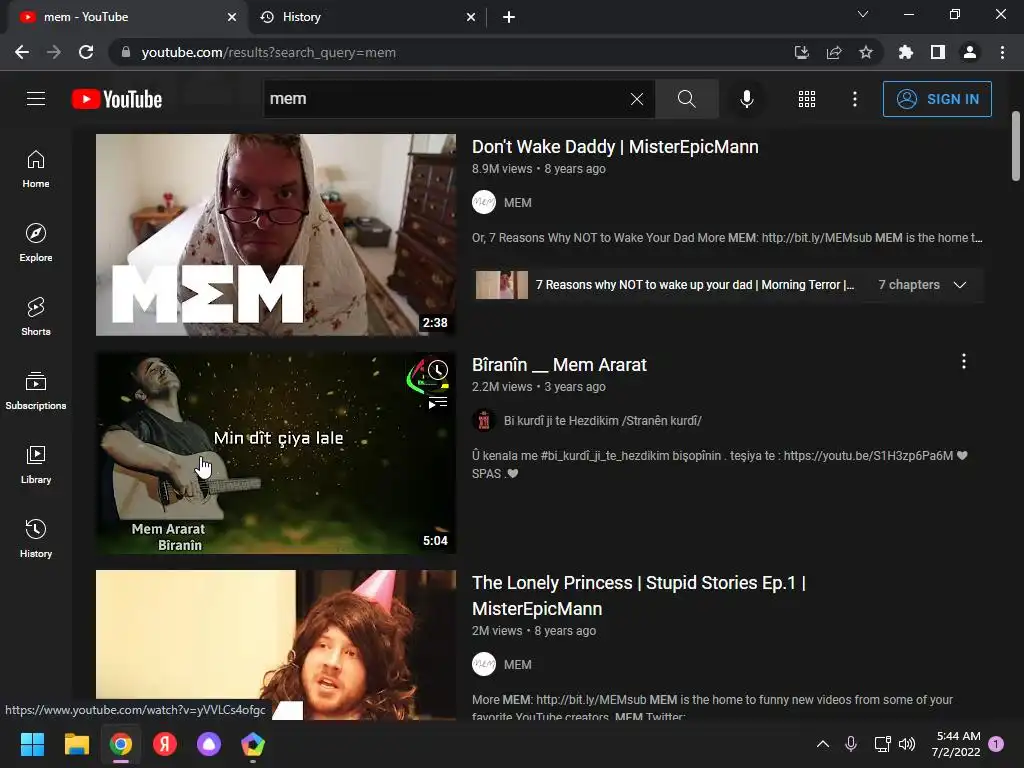The image size is (1024, 768).
Task: Open the YouTube hamburger guide menu
Action: click(x=36, y=99)
